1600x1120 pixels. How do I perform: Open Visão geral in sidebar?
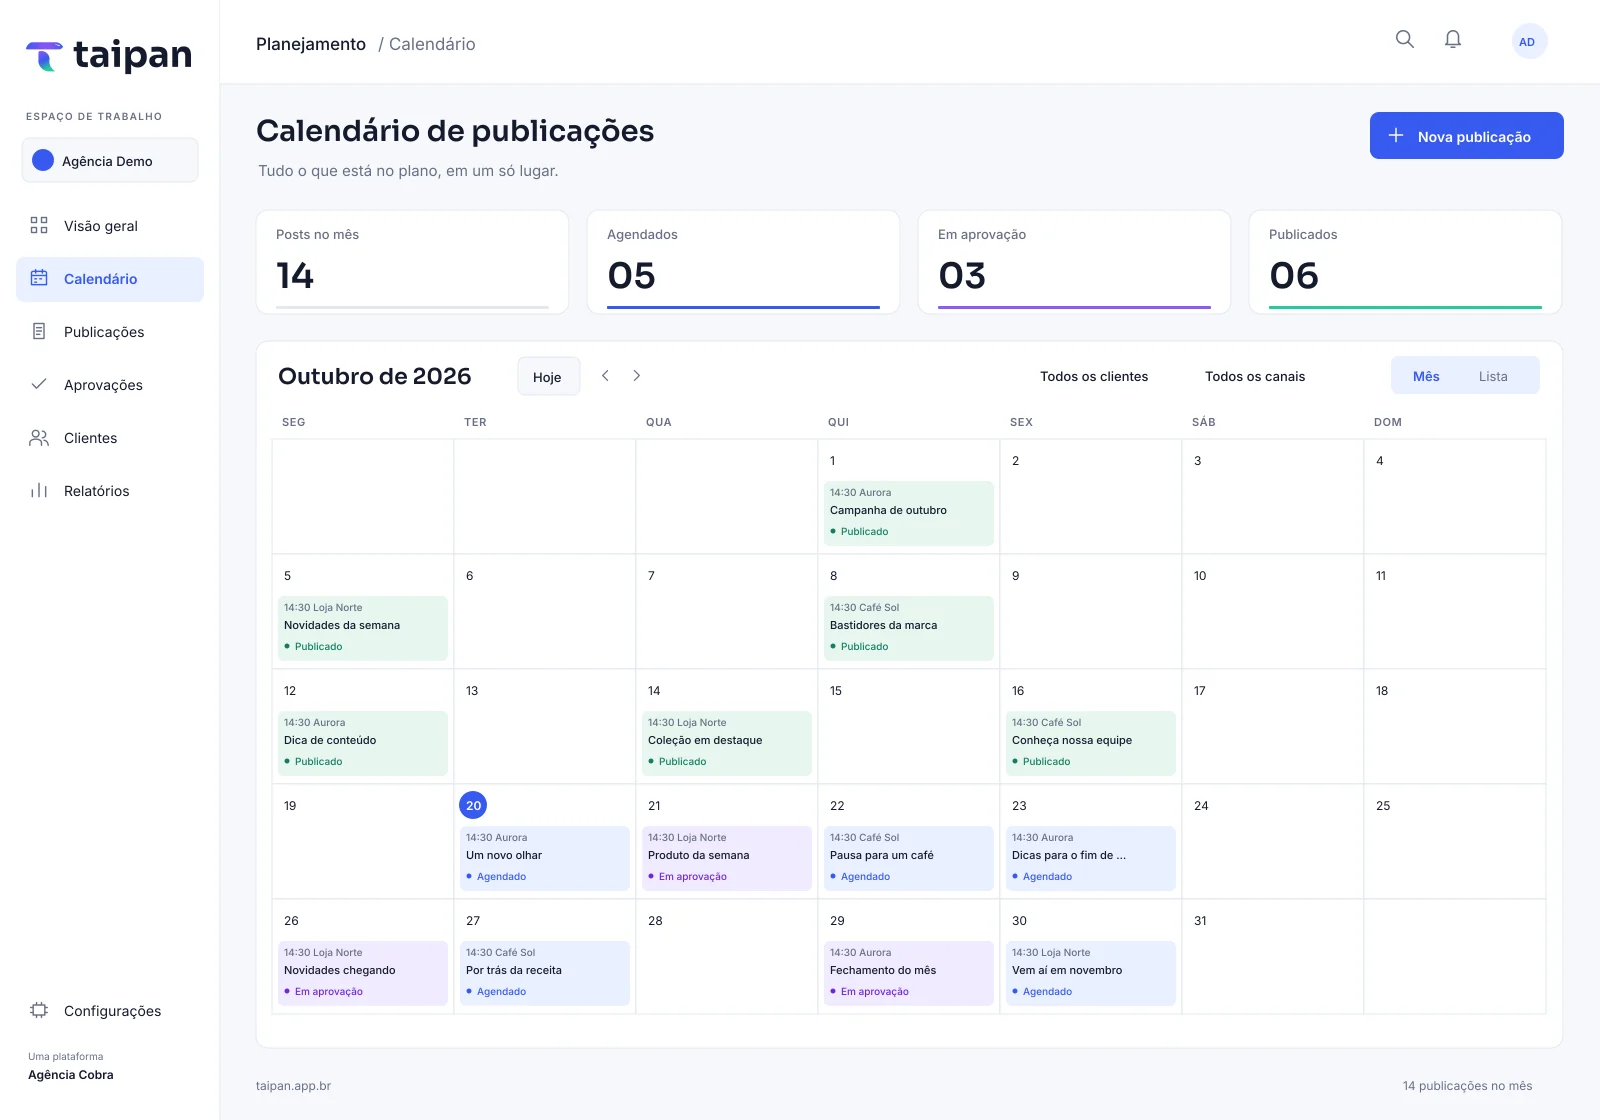pos(110,225)
